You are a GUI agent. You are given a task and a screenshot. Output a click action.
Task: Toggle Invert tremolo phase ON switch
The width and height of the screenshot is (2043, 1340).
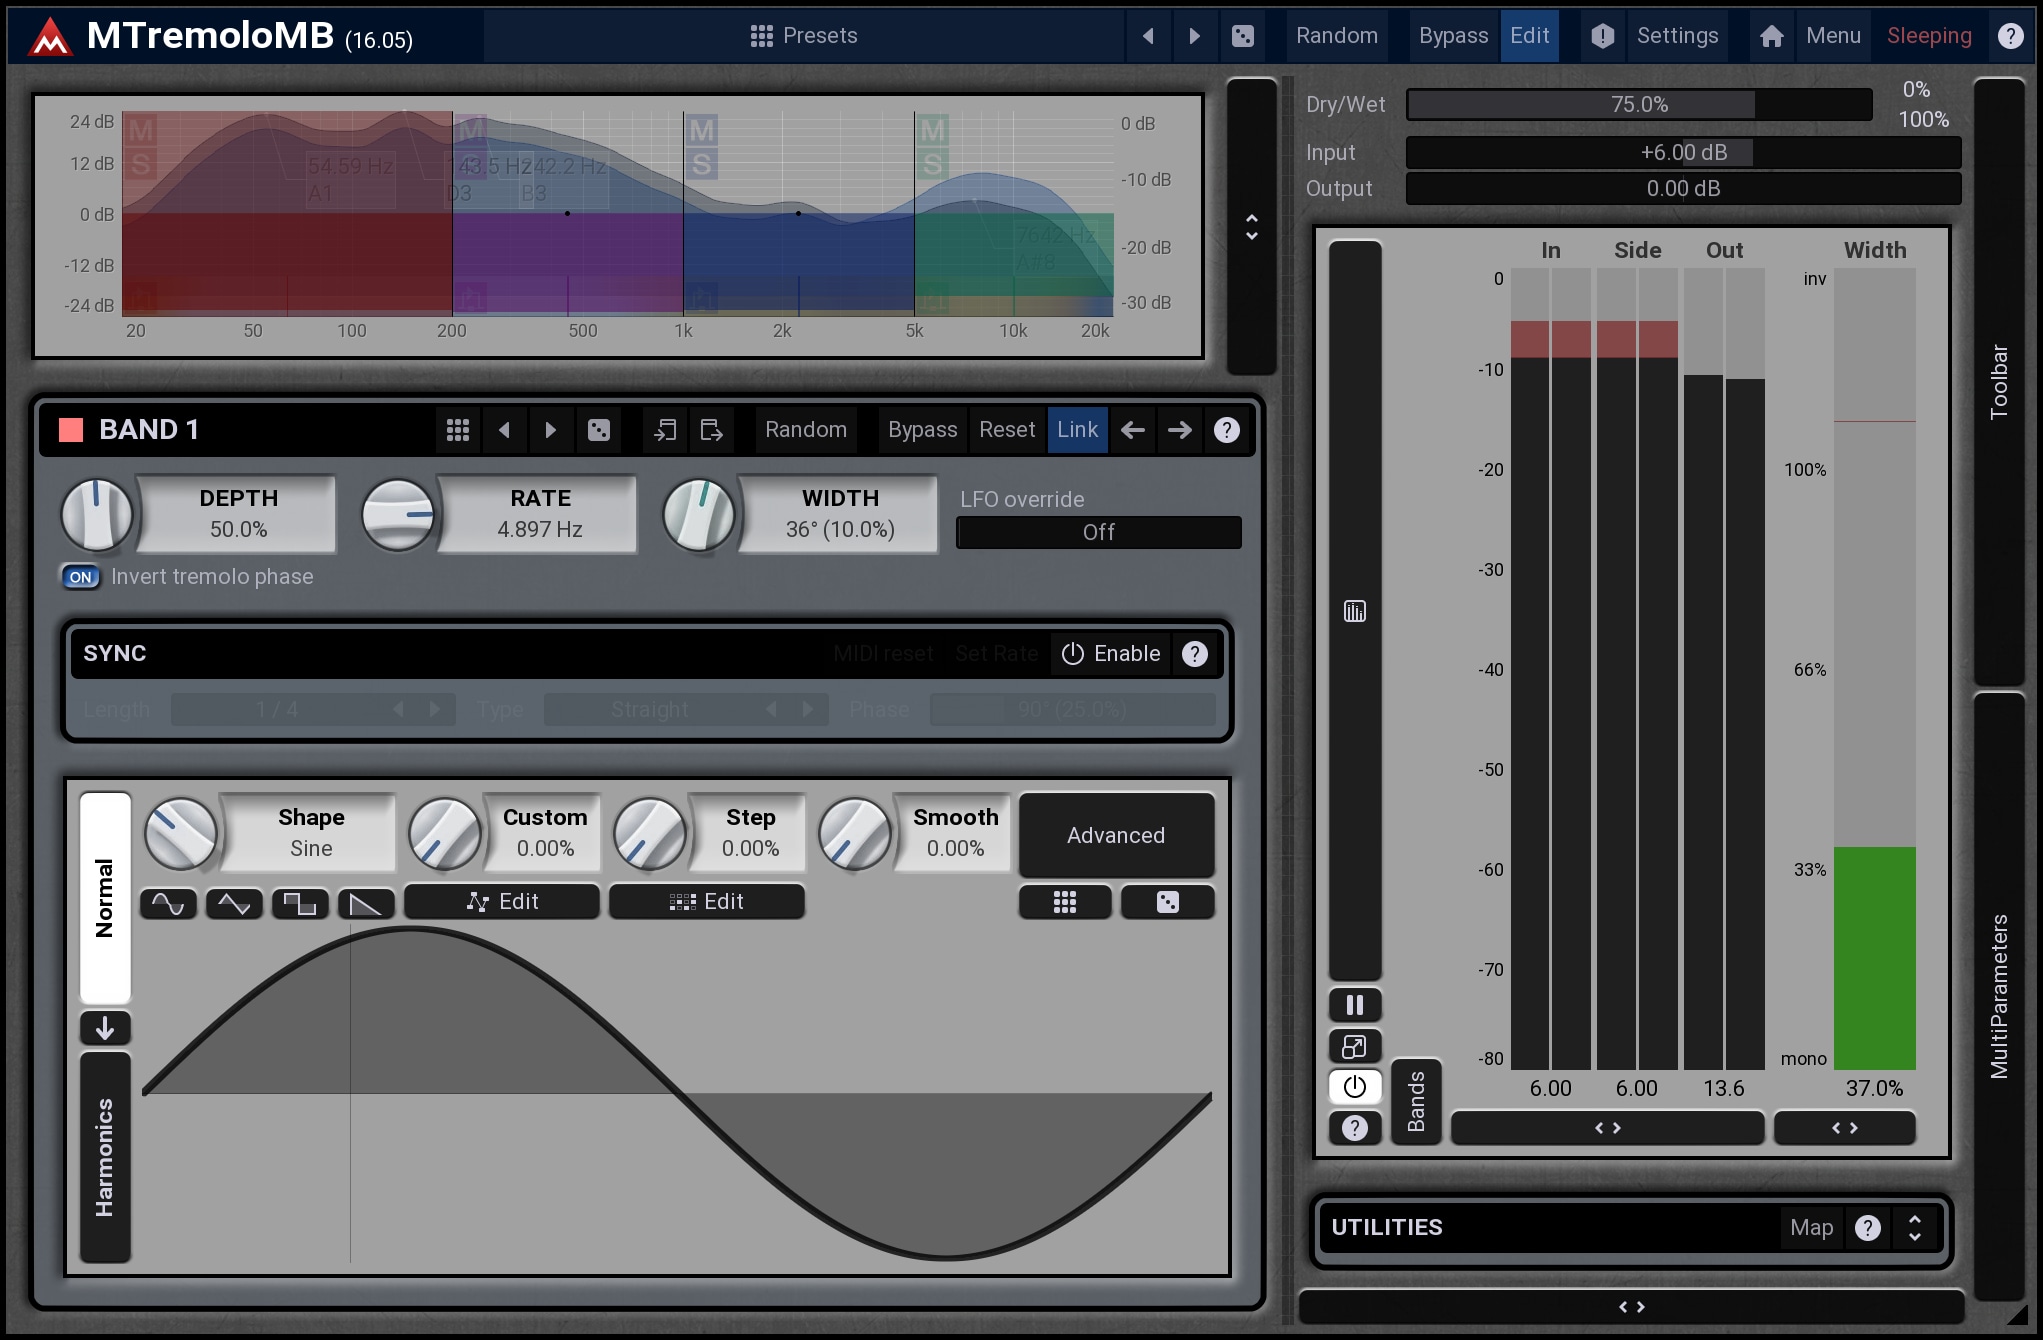[x=81, y=577]
